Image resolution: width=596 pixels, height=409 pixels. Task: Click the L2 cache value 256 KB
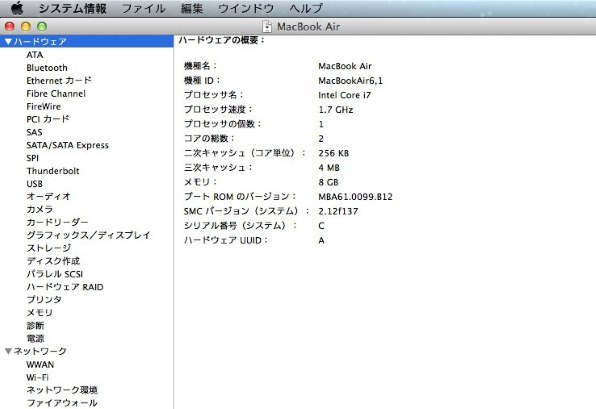coord(334,153)
